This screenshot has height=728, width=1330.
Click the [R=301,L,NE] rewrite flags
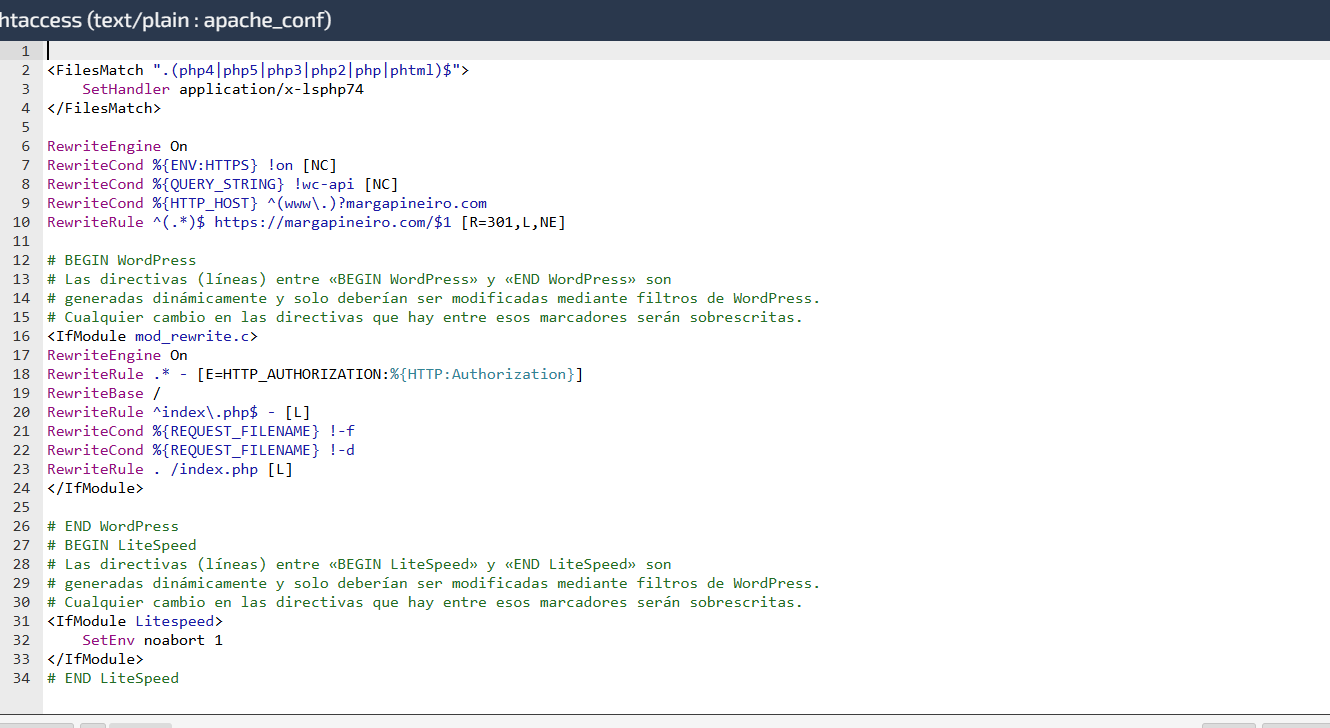[x=513, y=222]
